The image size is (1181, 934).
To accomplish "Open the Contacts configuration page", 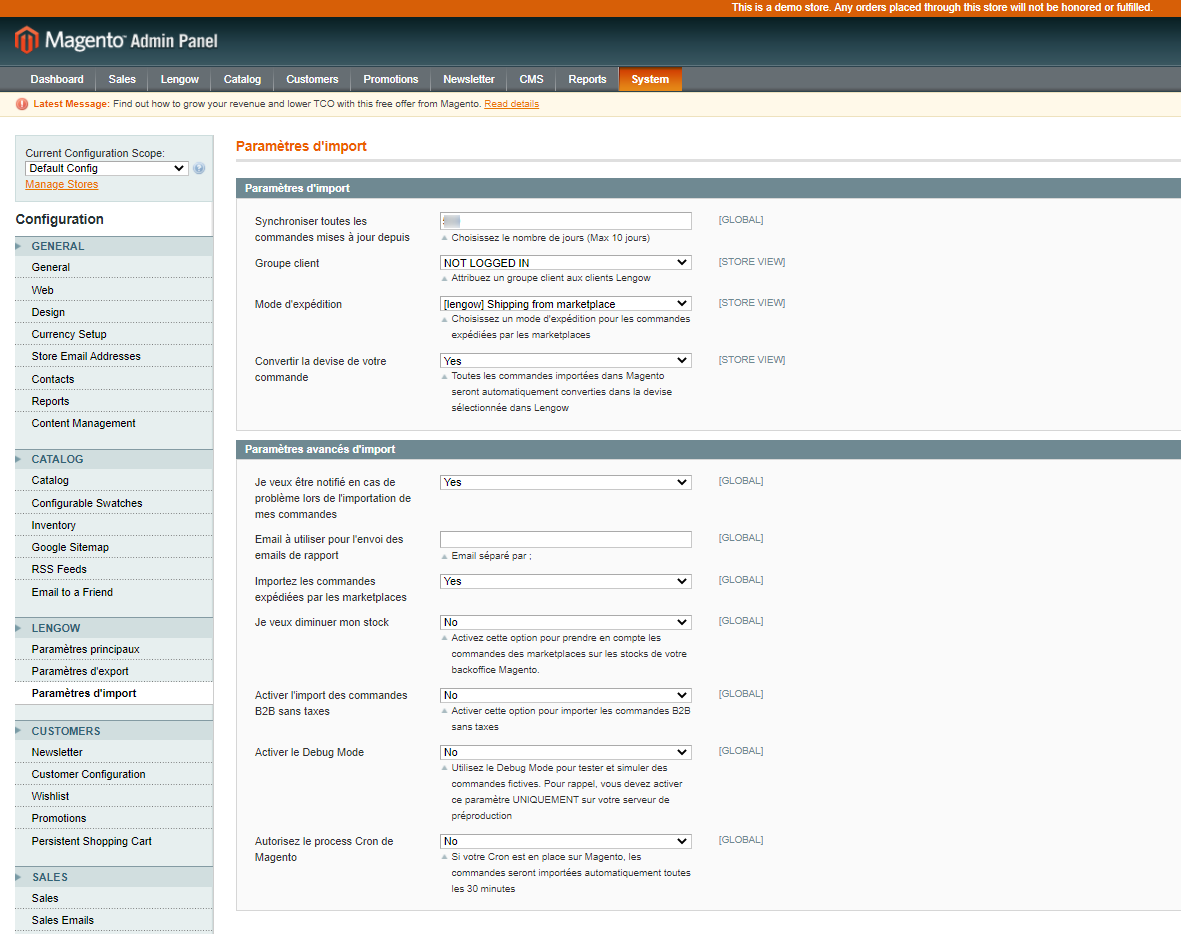I will [x=114, y=379].
